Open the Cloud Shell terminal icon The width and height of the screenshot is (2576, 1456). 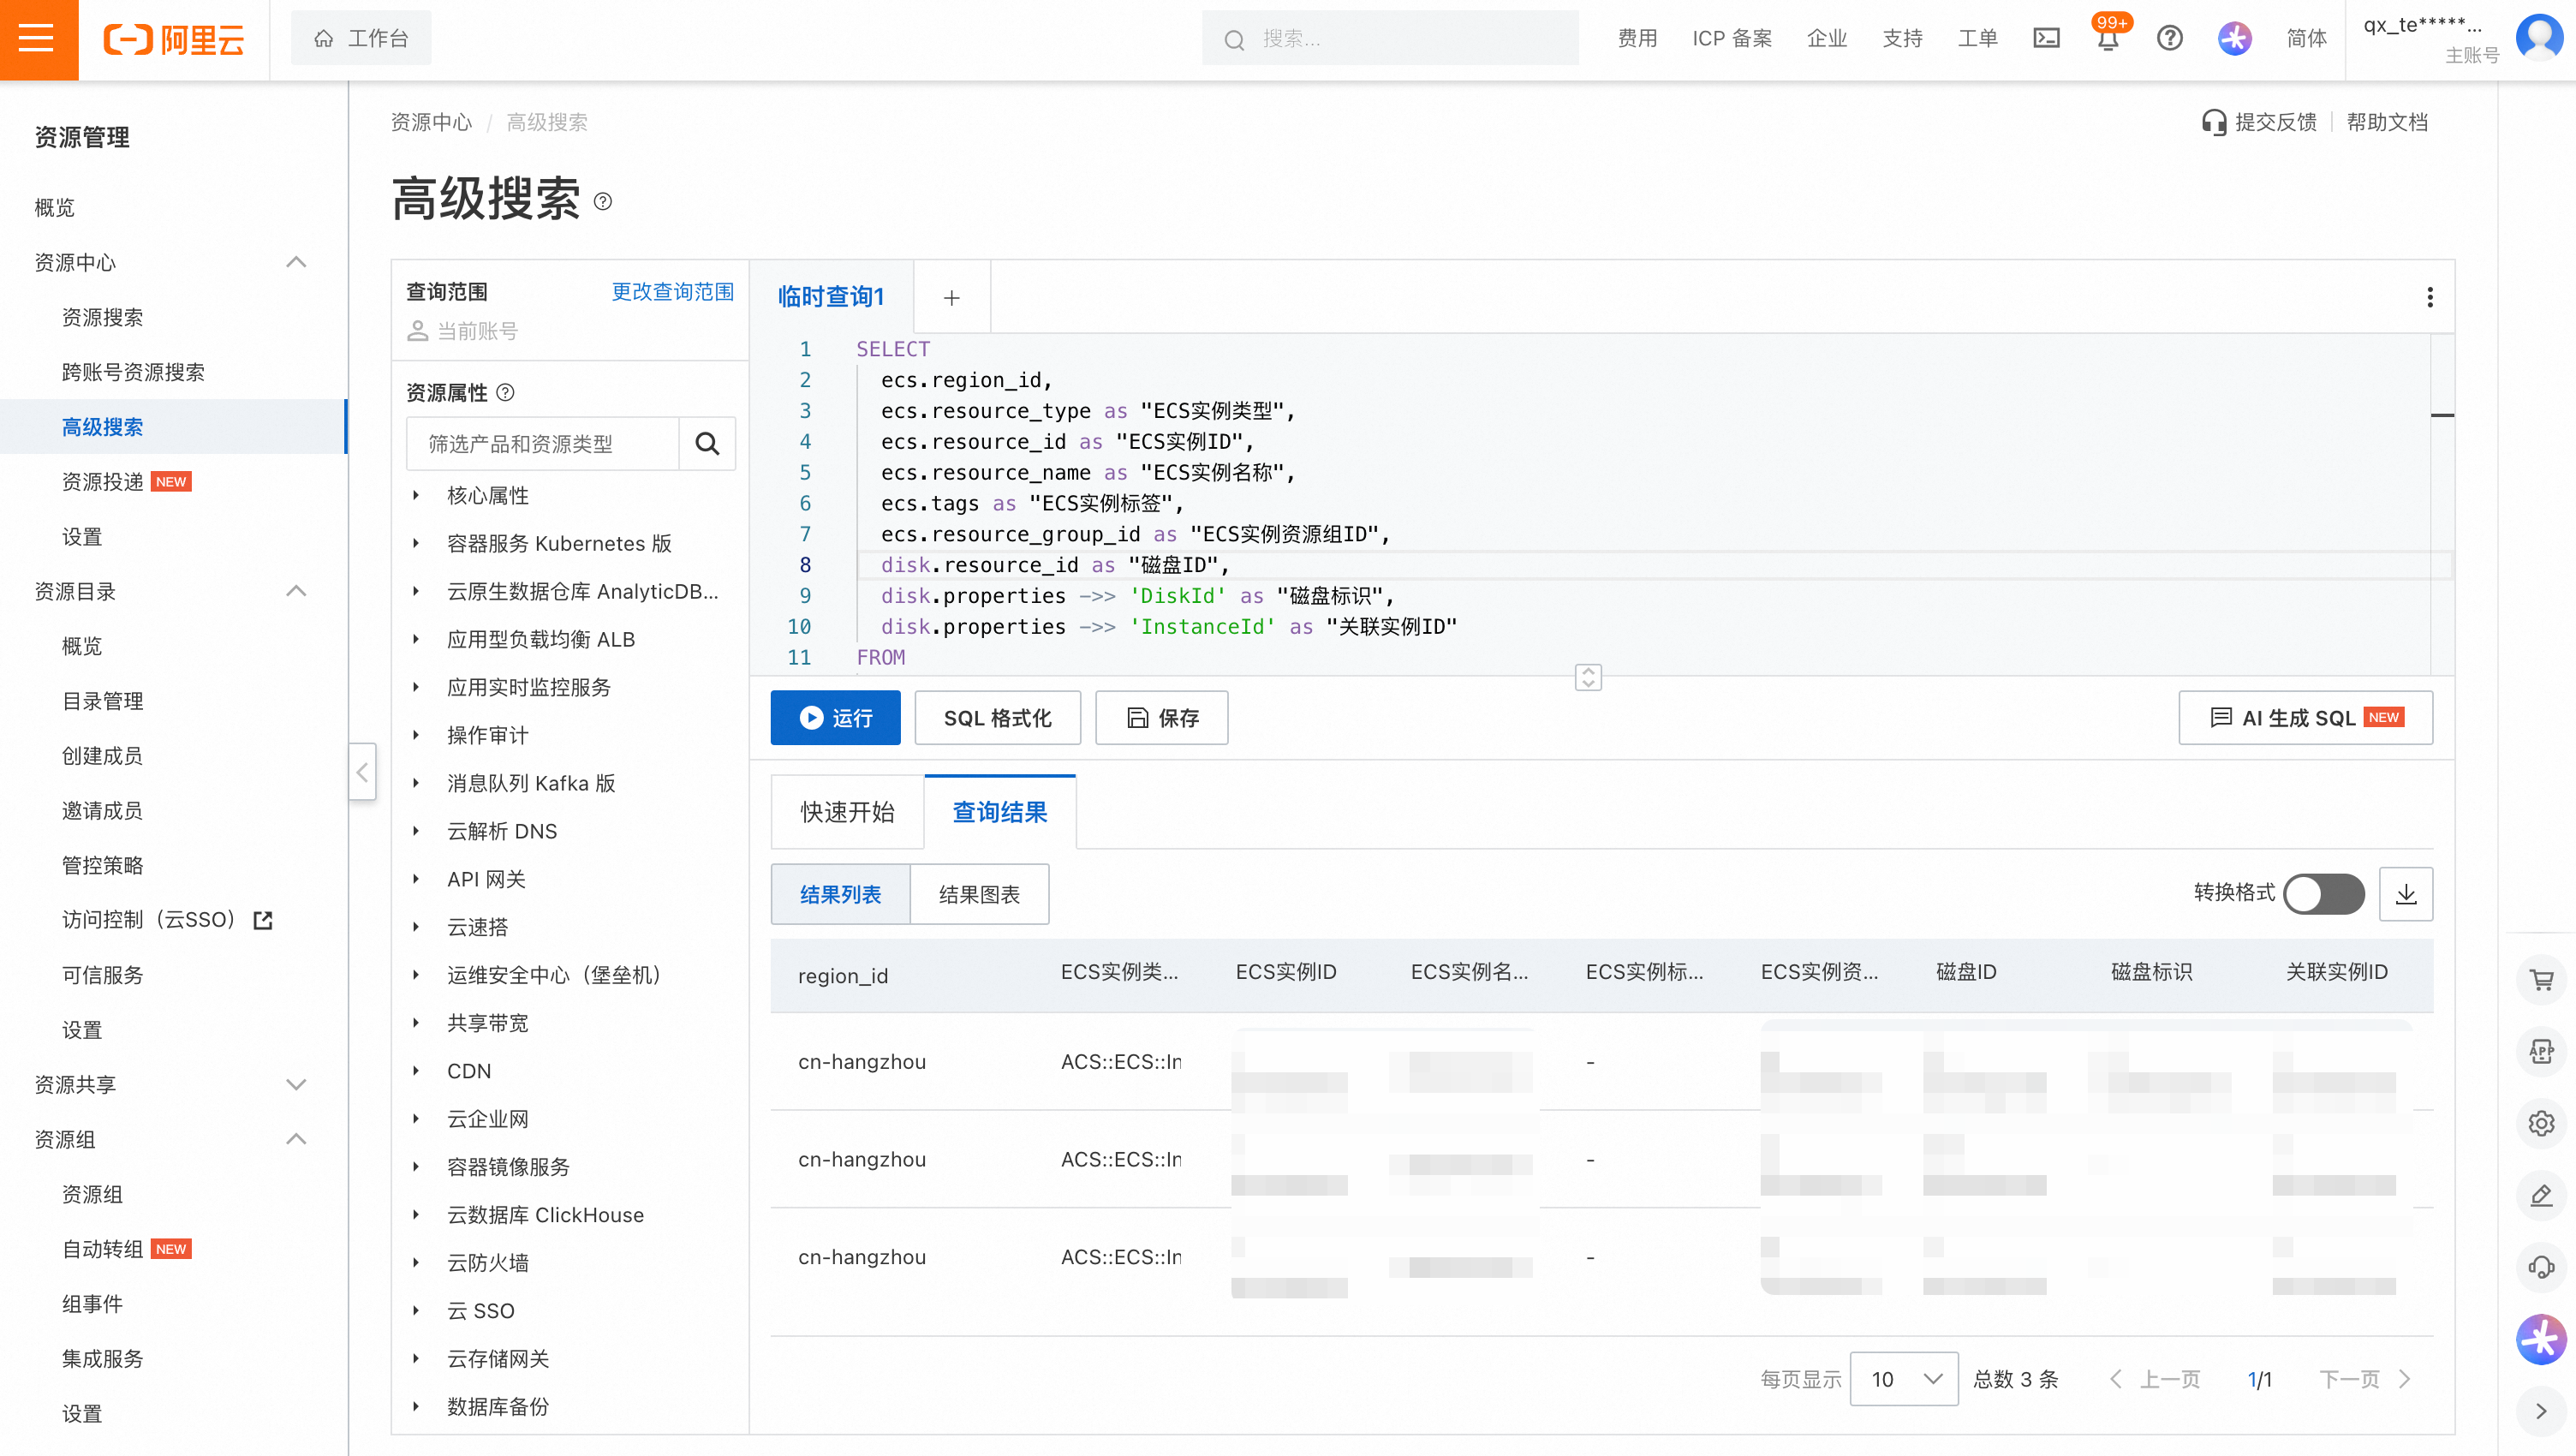click(x=2046, y=38)
